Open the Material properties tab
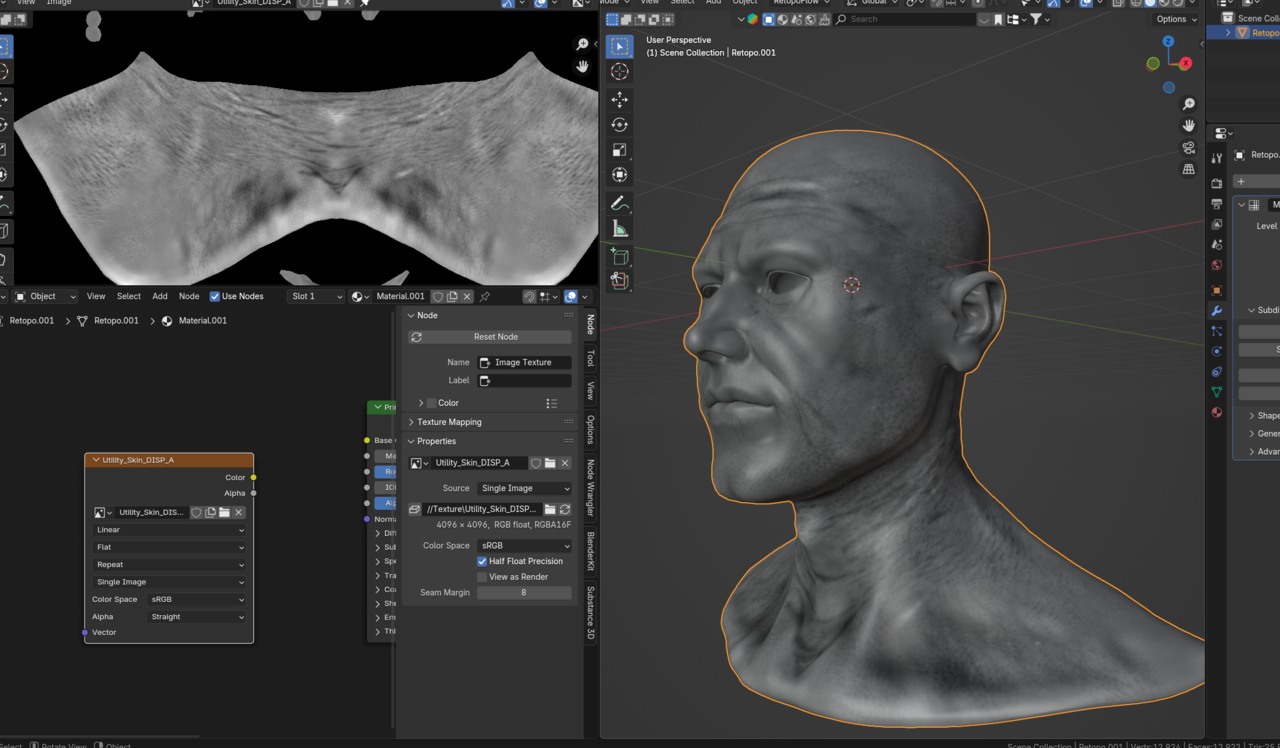 tap(1217, 412)
